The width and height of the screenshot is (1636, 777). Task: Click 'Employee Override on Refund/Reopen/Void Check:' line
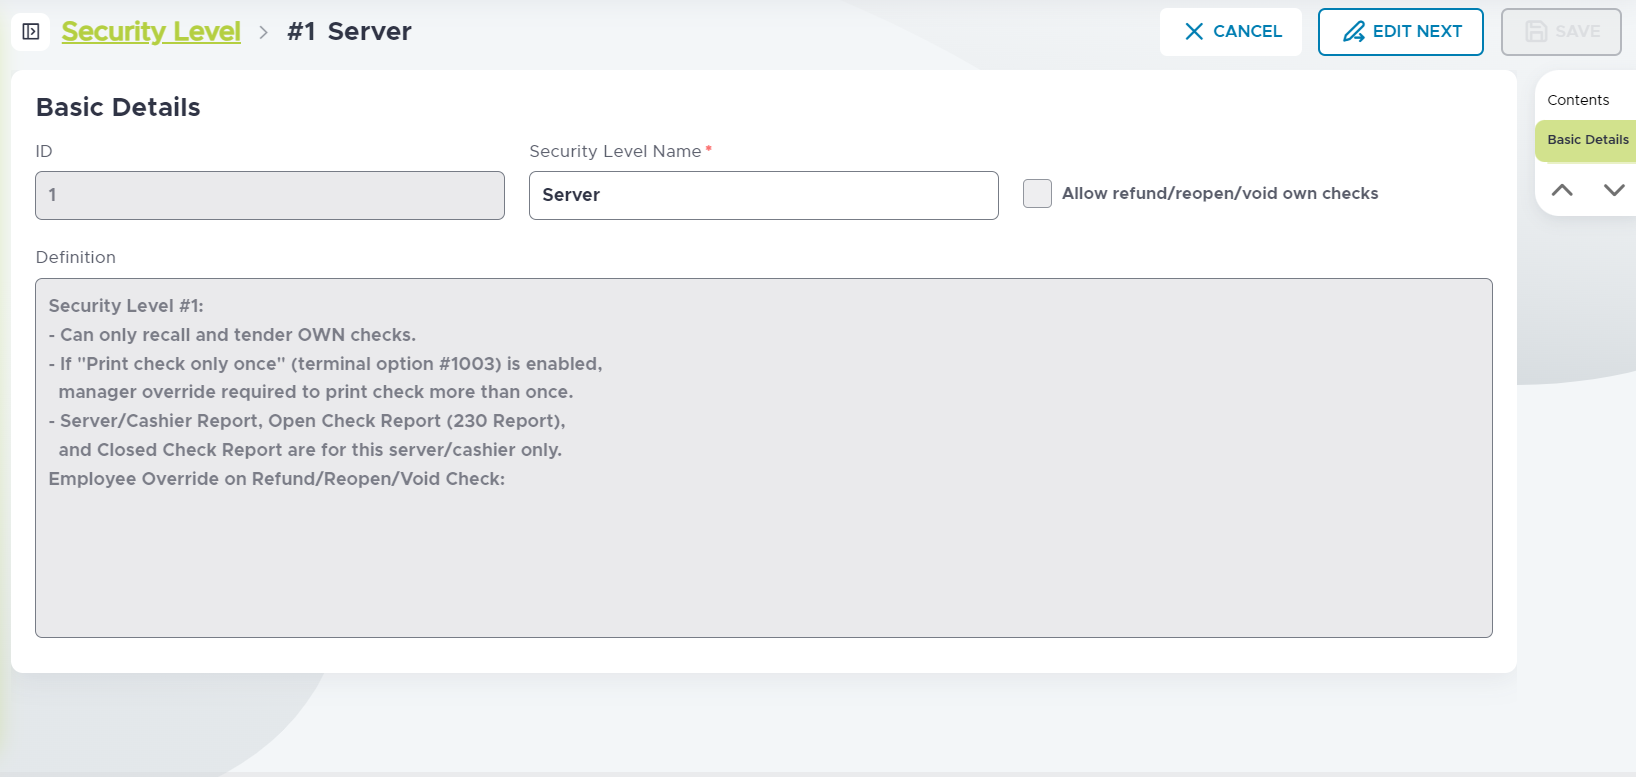[277, 479]
